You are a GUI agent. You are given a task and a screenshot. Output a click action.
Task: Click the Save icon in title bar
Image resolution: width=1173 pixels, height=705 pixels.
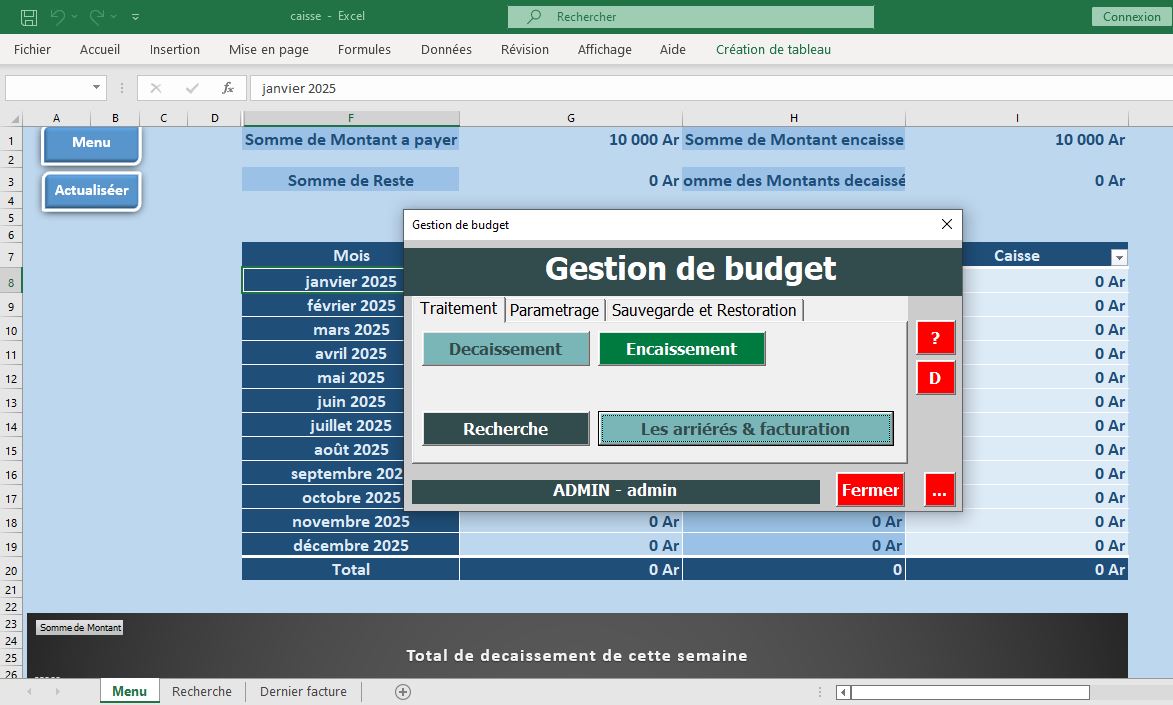(x=29, y=17)
